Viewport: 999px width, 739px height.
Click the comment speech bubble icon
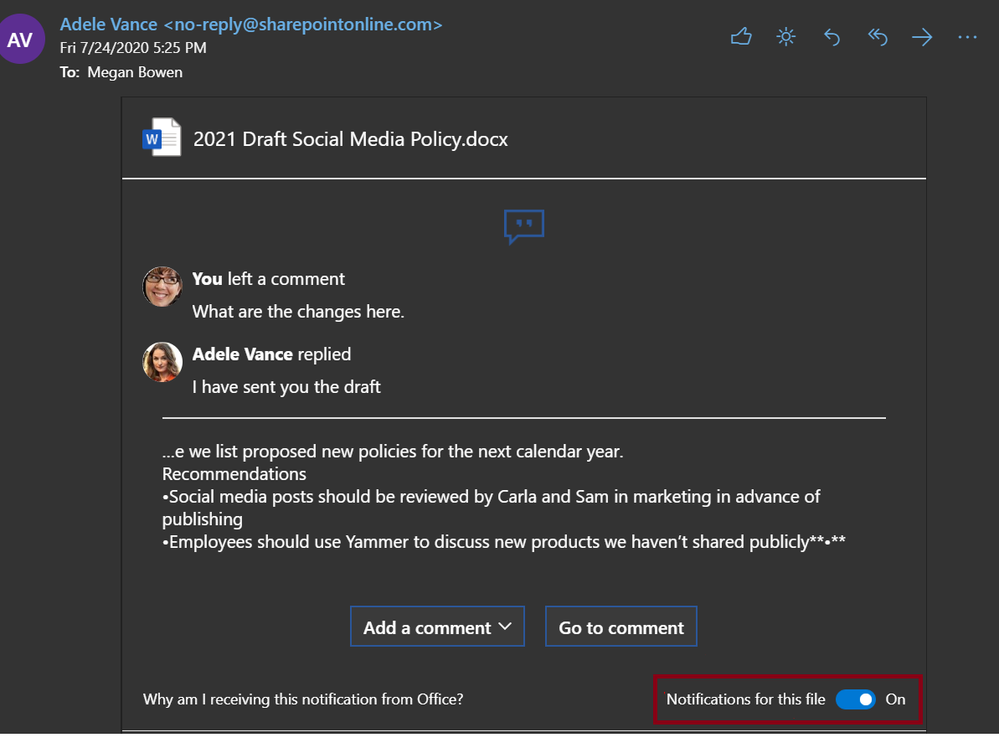pyautogui.click(x=524, y=226)
